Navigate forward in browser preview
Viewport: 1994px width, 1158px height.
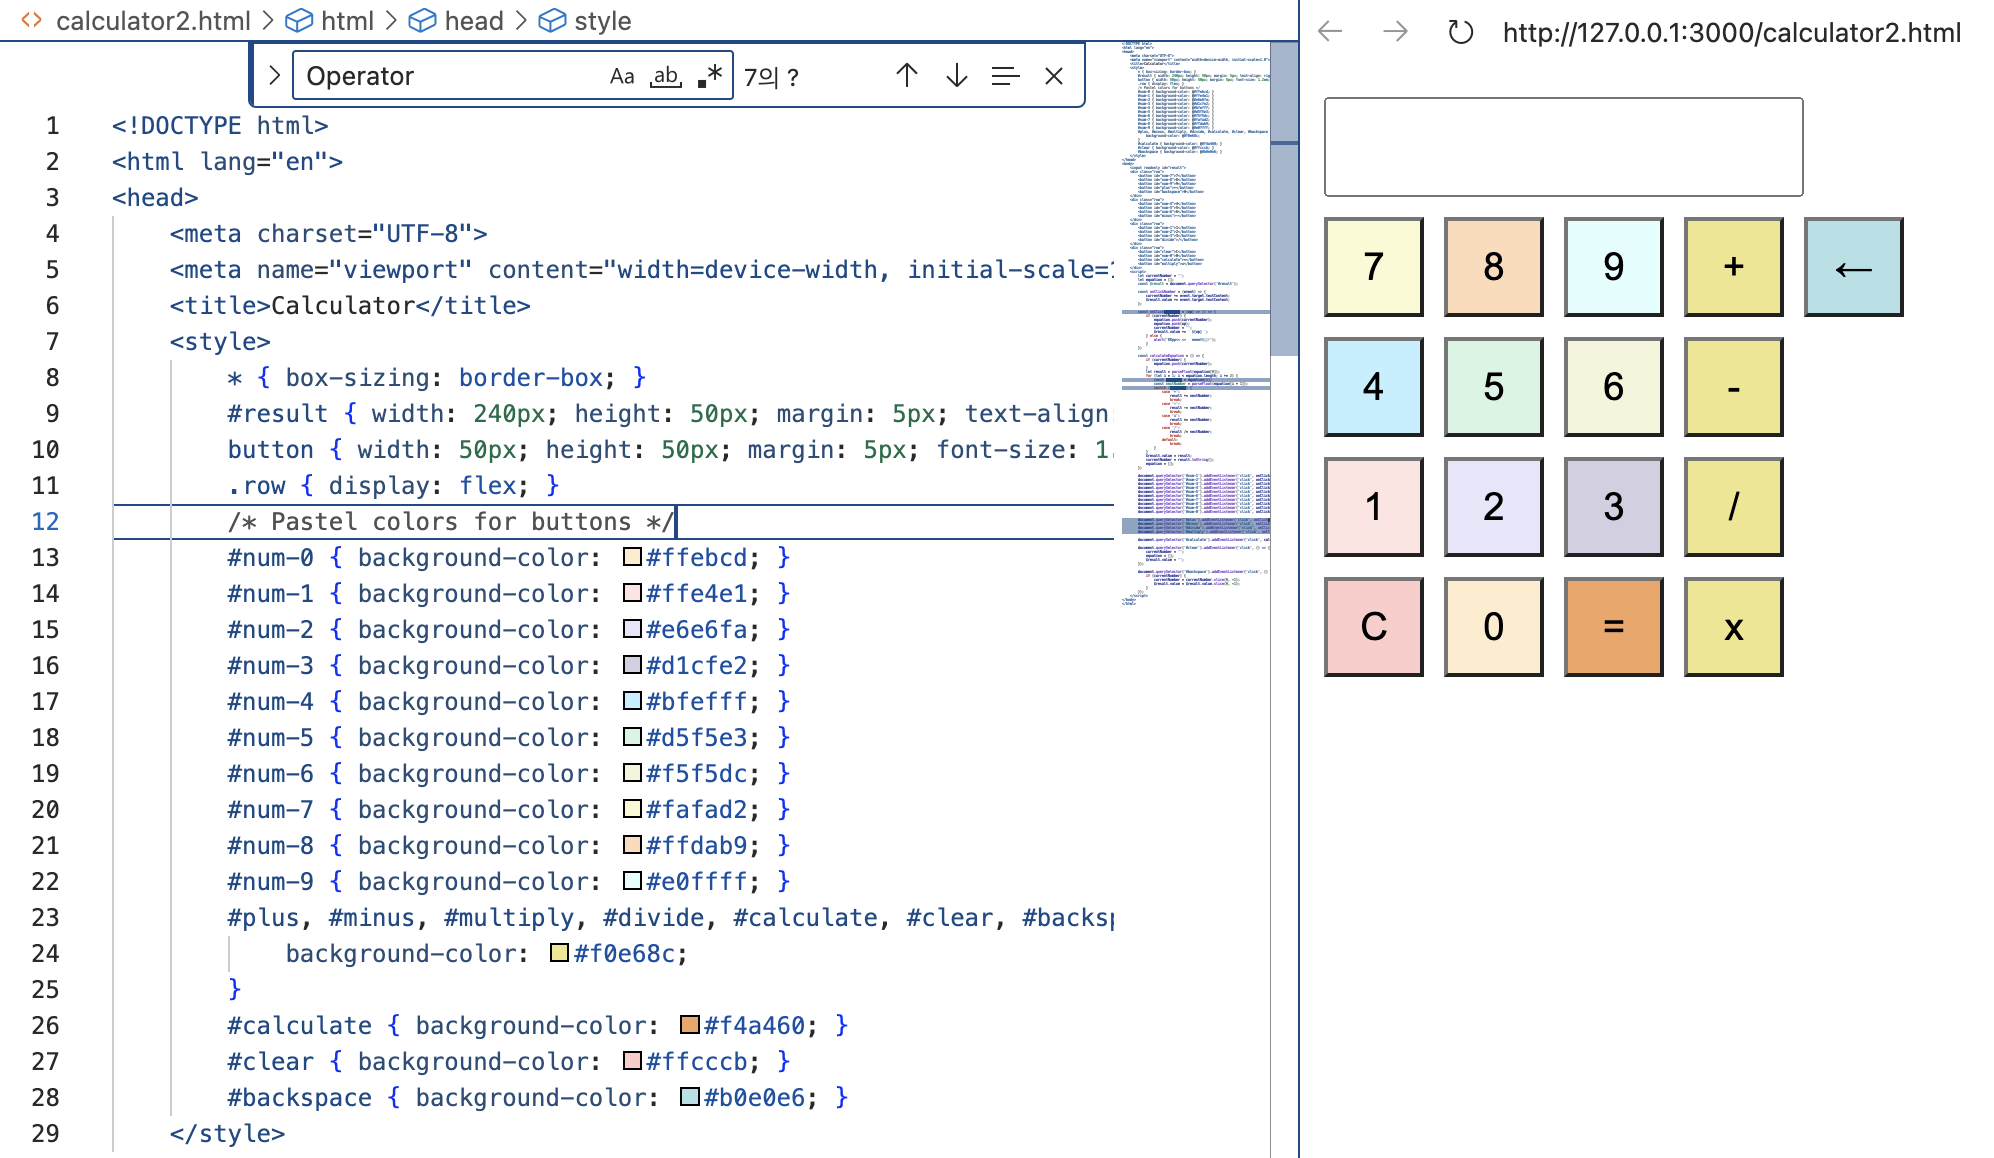click(x=1395, y=32)
